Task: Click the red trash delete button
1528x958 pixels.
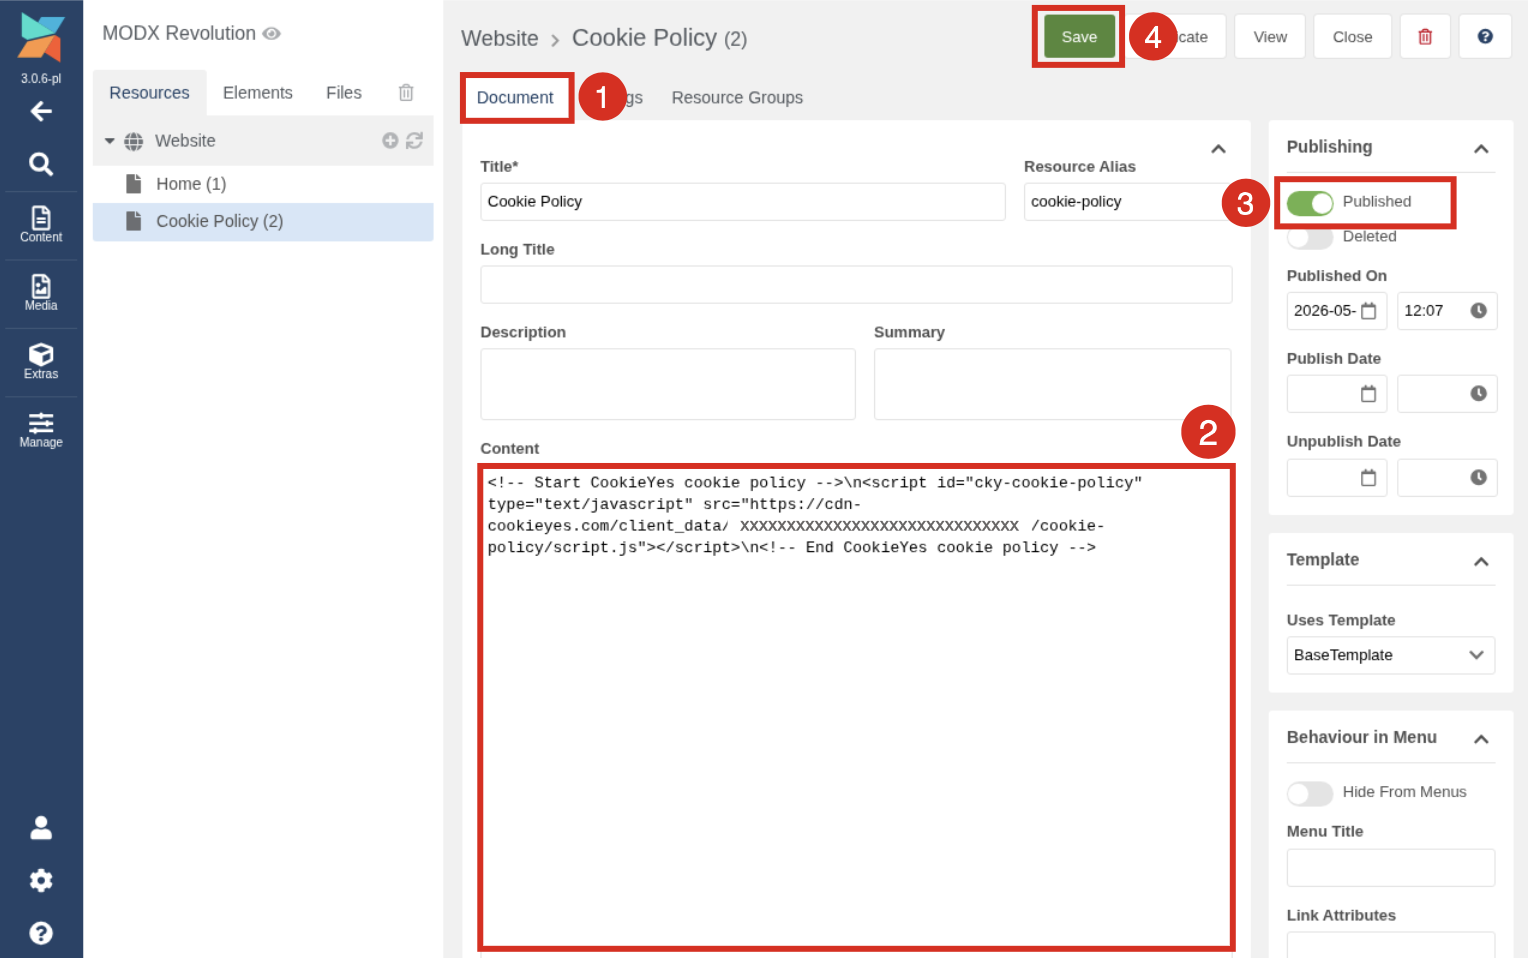Action: [1425, 37]
